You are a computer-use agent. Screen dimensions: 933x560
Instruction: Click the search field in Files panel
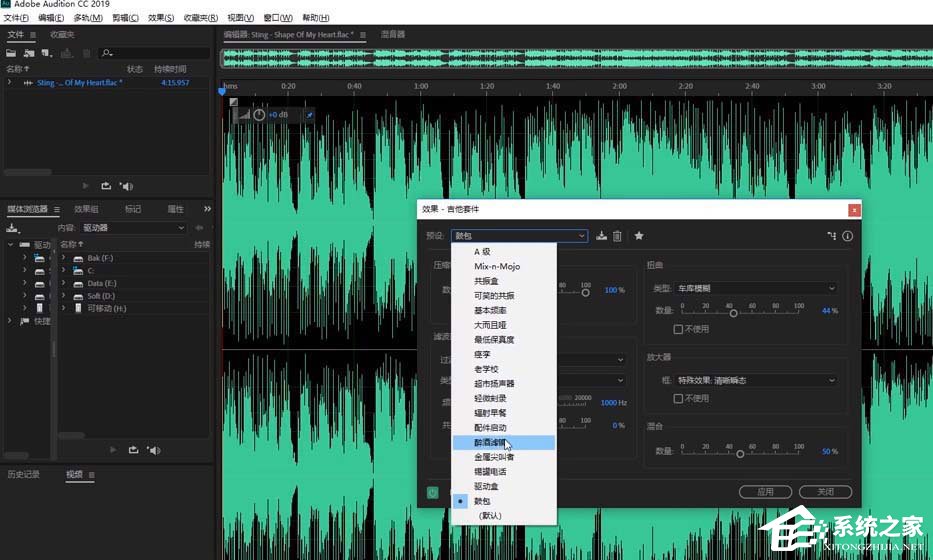pos(150,52)
